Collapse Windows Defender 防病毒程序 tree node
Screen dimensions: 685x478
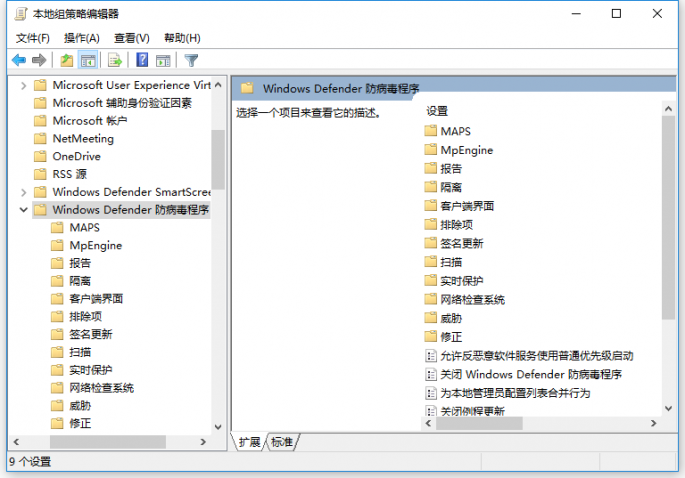(24, 210)
